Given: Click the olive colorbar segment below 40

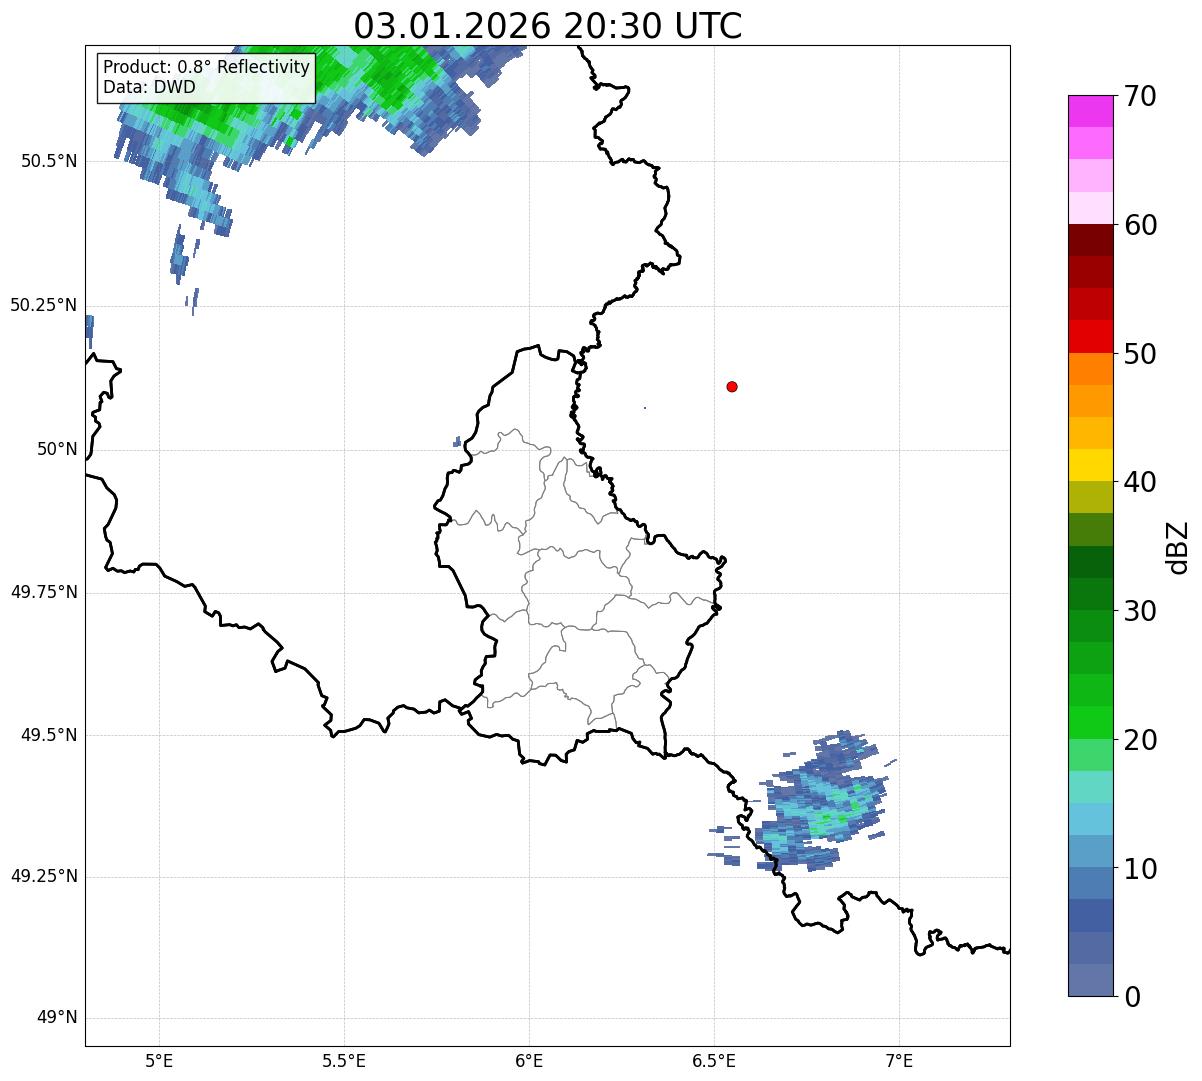Looking at the screenshot, I should [1091, 498].
